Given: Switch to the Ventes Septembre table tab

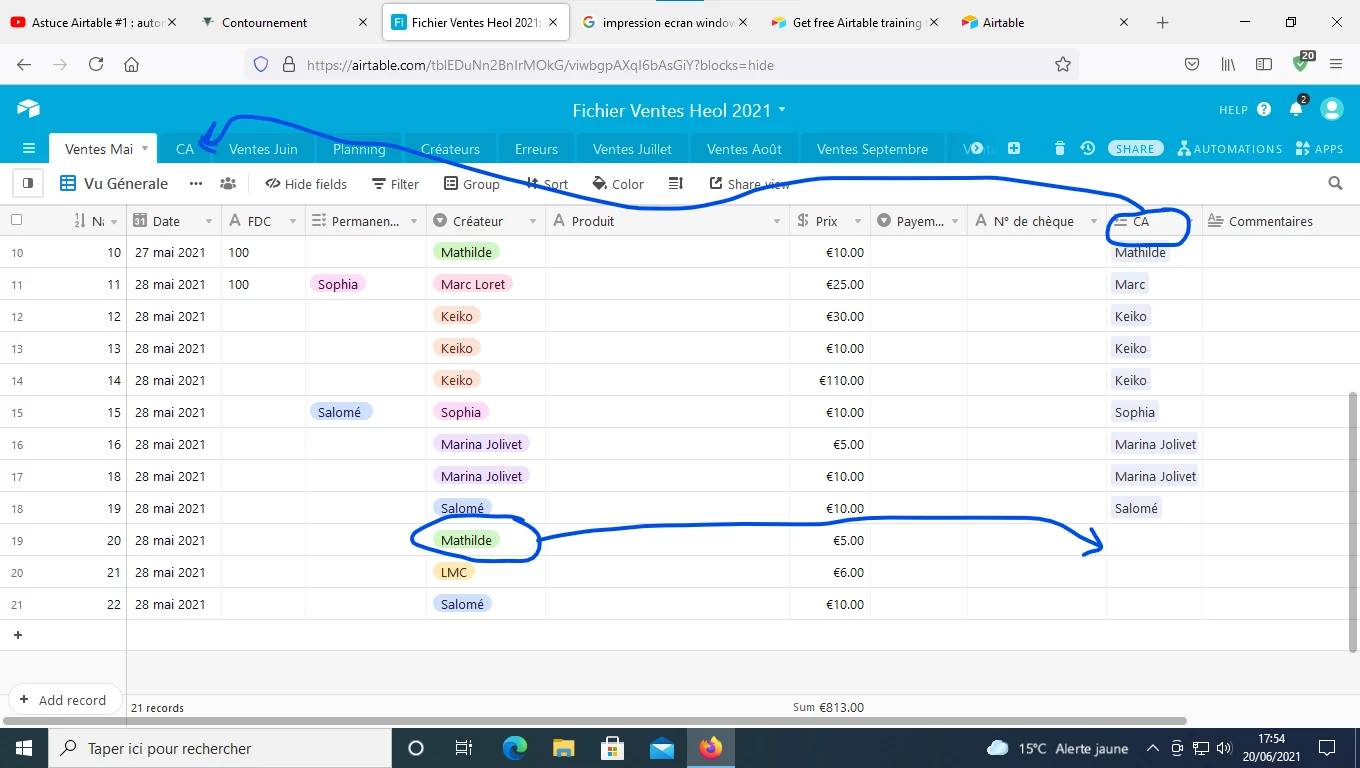Looking at the screenshot, I should tap(872, 149).
